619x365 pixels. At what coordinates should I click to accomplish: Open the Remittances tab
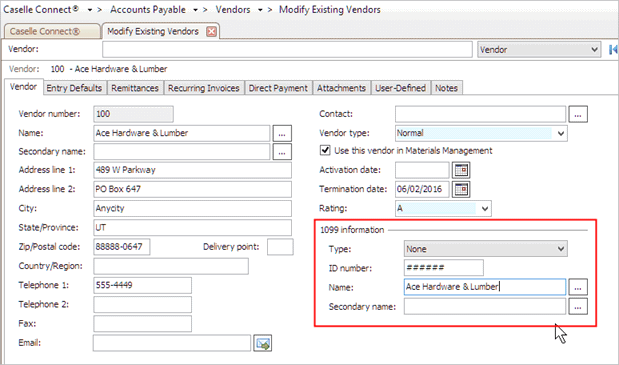pyautogui.click(x=135, y=88)
